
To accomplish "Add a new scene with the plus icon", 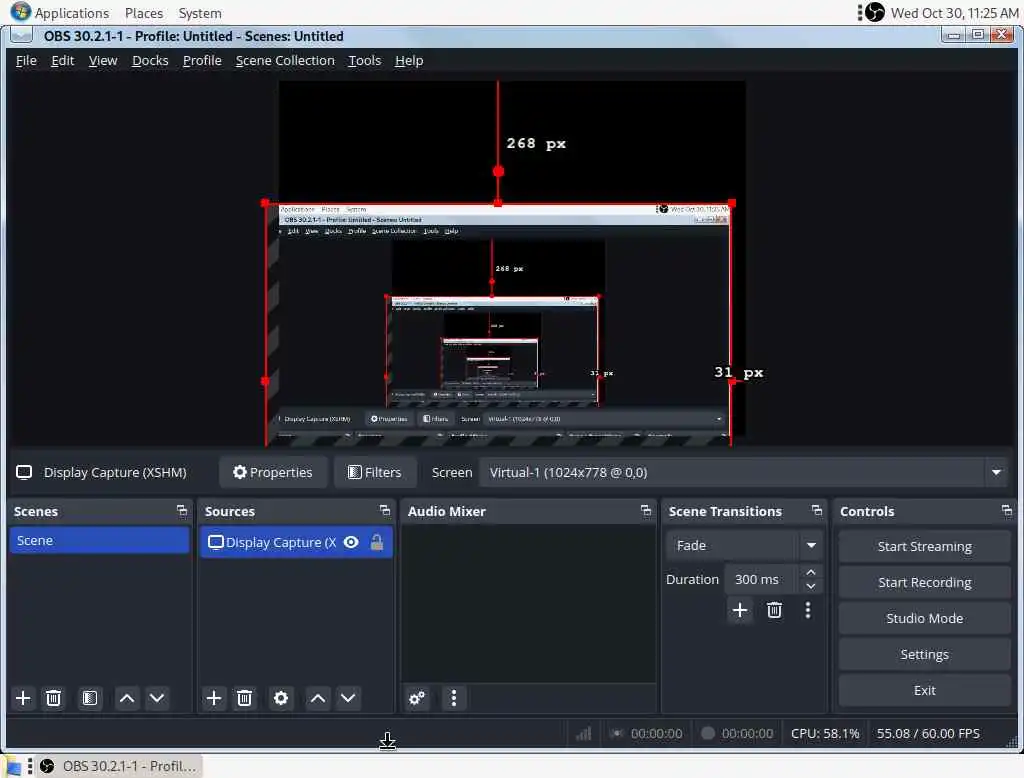I will coord(23,698).
